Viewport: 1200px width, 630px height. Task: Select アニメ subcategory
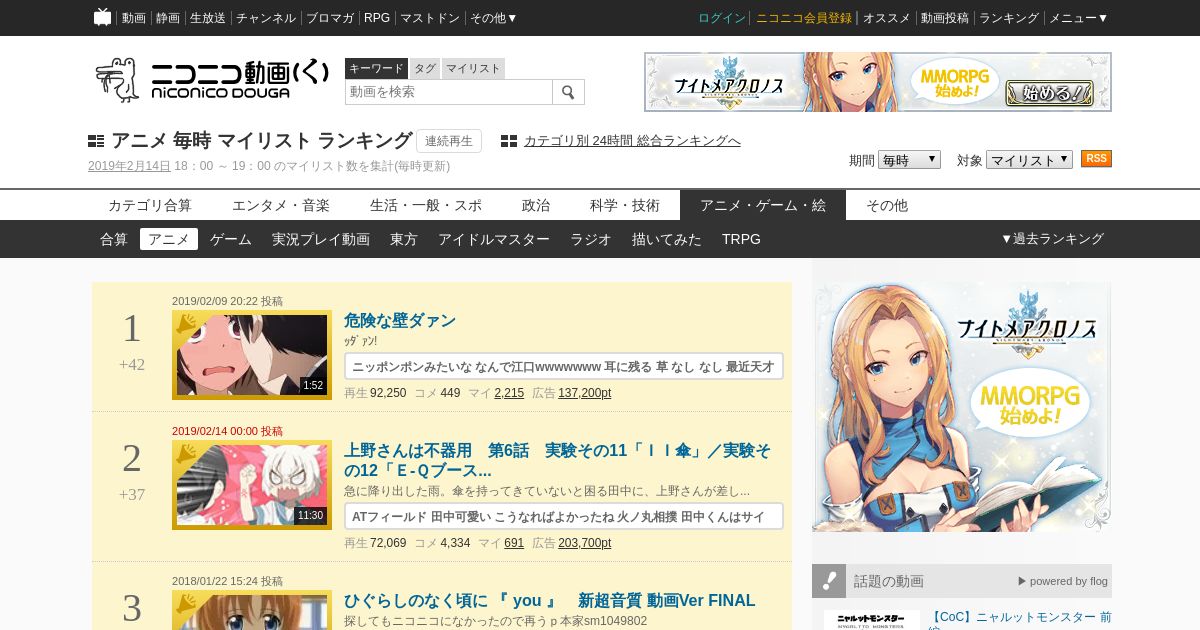click(x=169, y=239)
